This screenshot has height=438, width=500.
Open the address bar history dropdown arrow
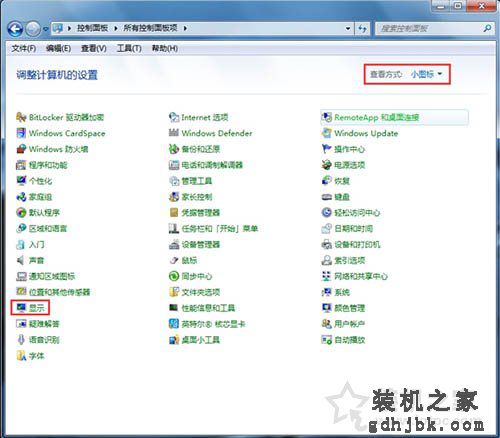click(348, 29)
